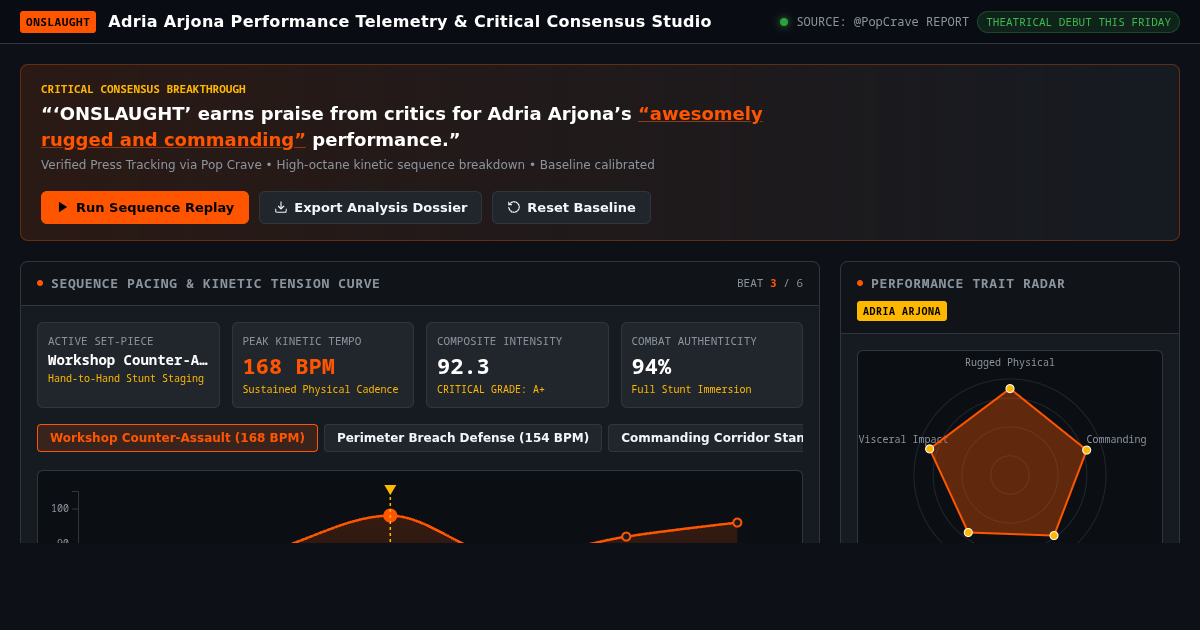The width and height of the screenshot is (1200, 630).
Task: Click the SEQUENCE PACING & KINETIC TENSION CURVE heading
Action: (216, 283)
